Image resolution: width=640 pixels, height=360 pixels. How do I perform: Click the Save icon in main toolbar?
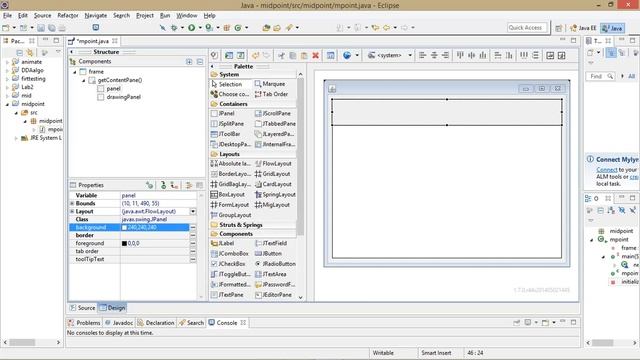[x=41, y=28]
